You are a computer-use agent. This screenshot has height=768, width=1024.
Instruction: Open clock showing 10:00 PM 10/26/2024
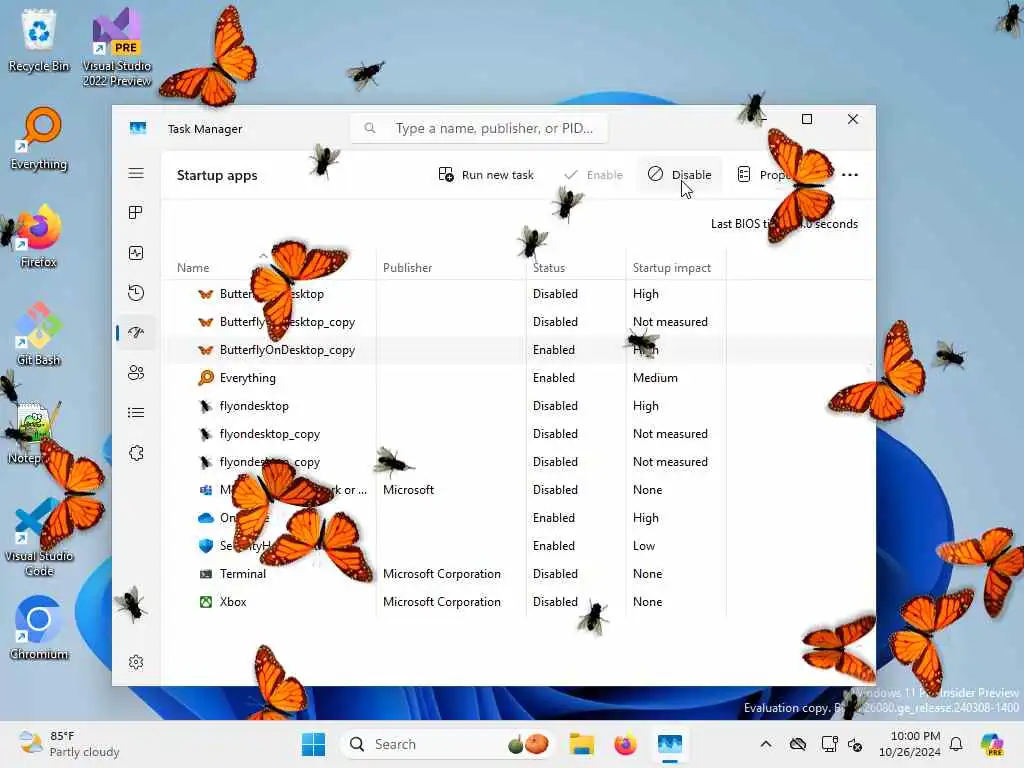[x=910, y=744]
